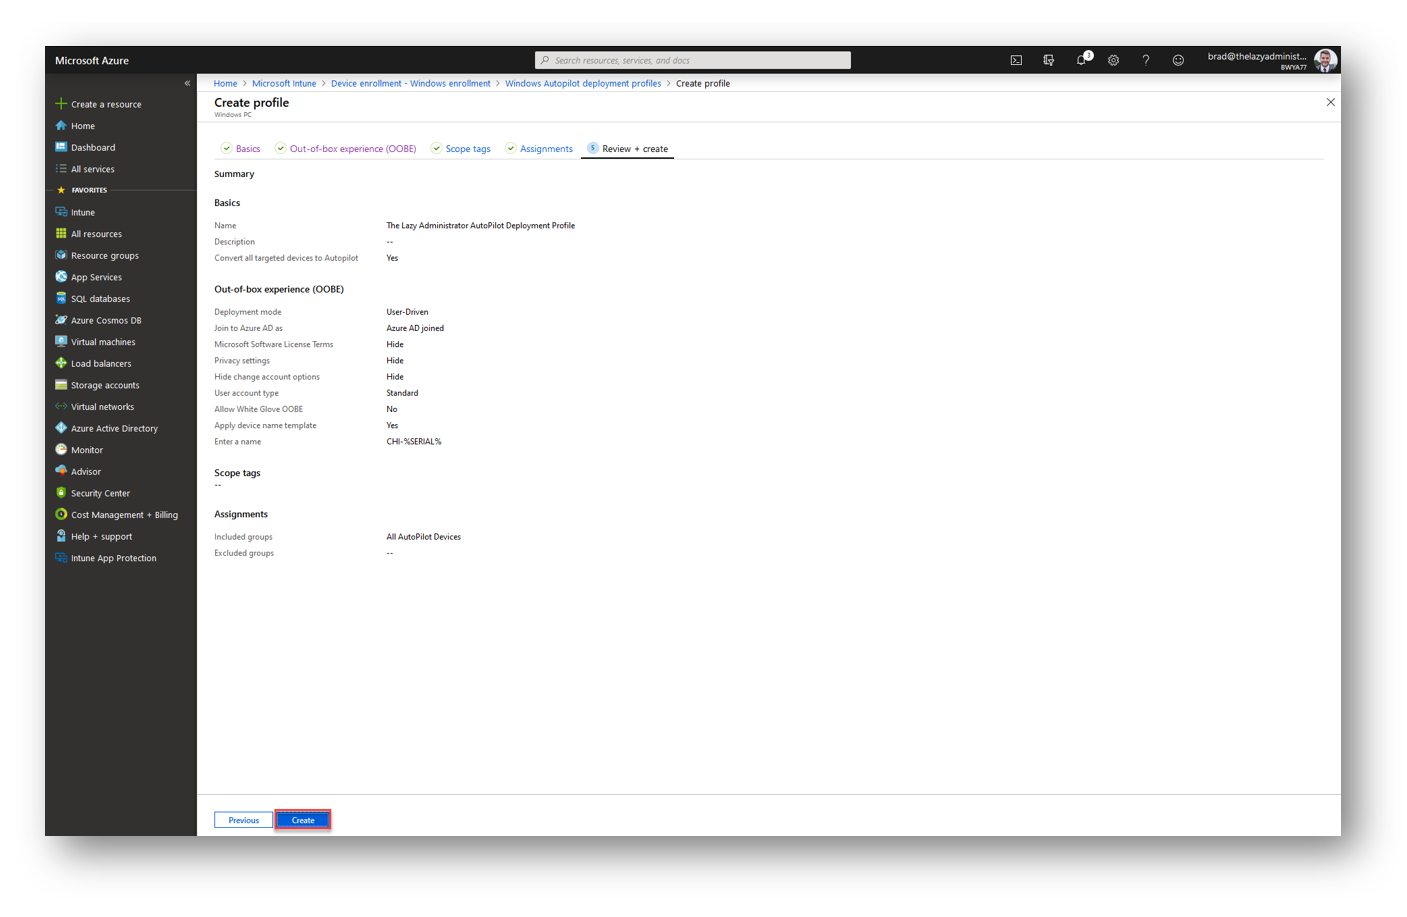Open Storage accounts icon
This screenshot has height=917, width=1407.
point(61,385)
